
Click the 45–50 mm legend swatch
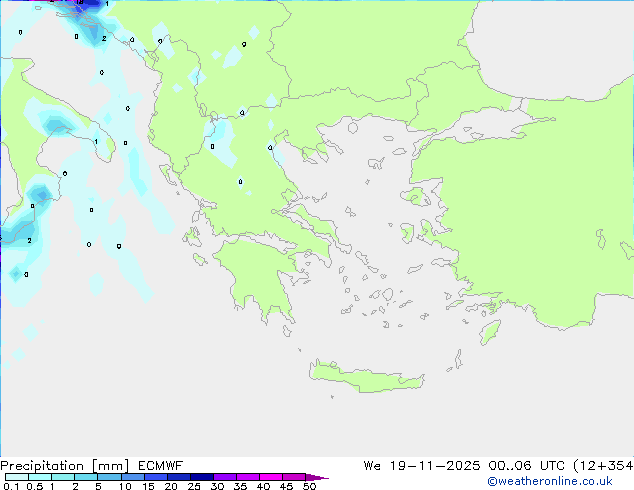pos(294,477)
